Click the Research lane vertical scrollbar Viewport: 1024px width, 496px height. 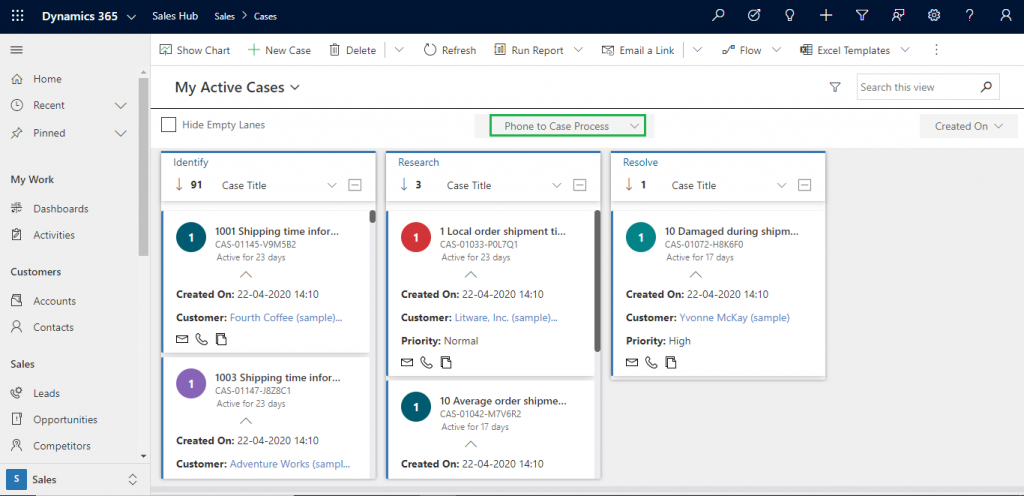pyautogui.click(x=597, y=281)
